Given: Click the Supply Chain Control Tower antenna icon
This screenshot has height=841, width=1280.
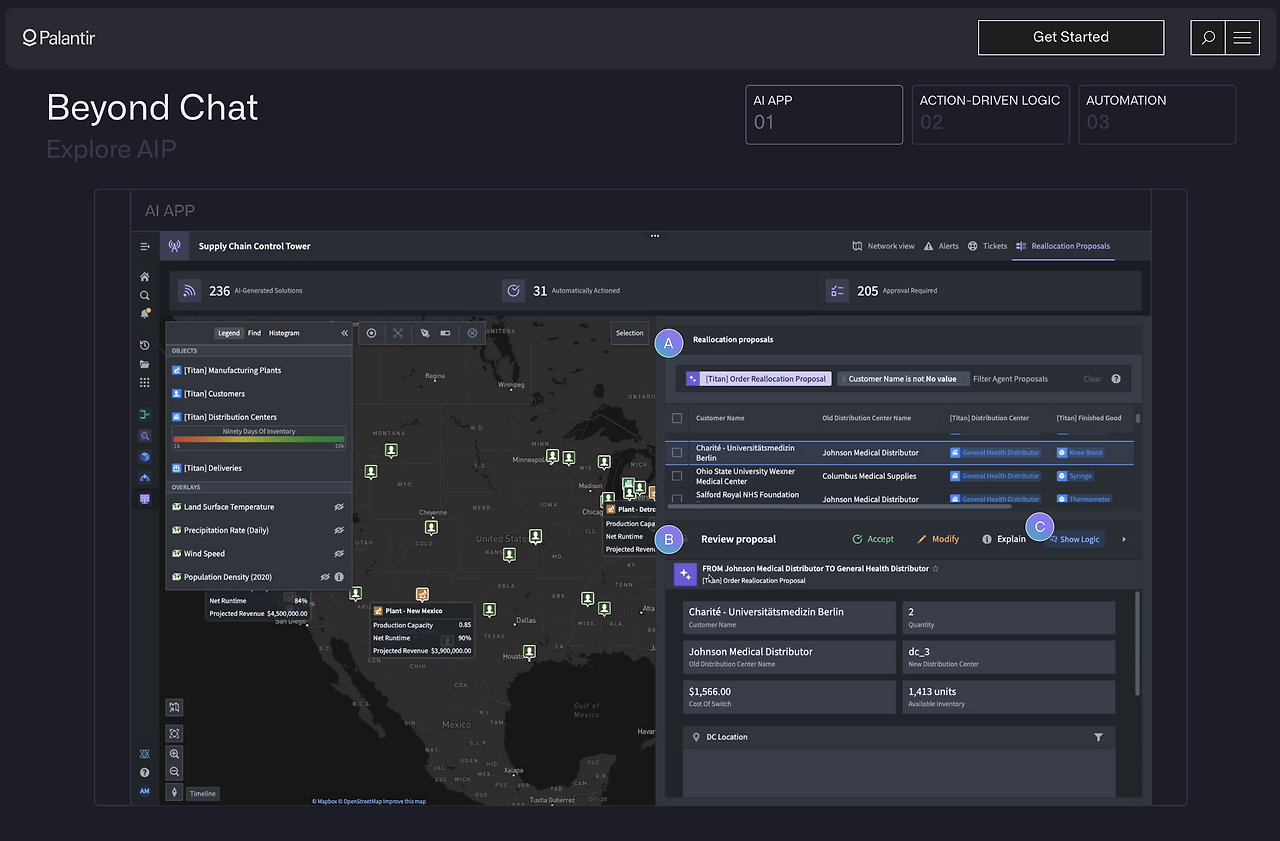Looking at the screenshot, I should tap(174, 246).
